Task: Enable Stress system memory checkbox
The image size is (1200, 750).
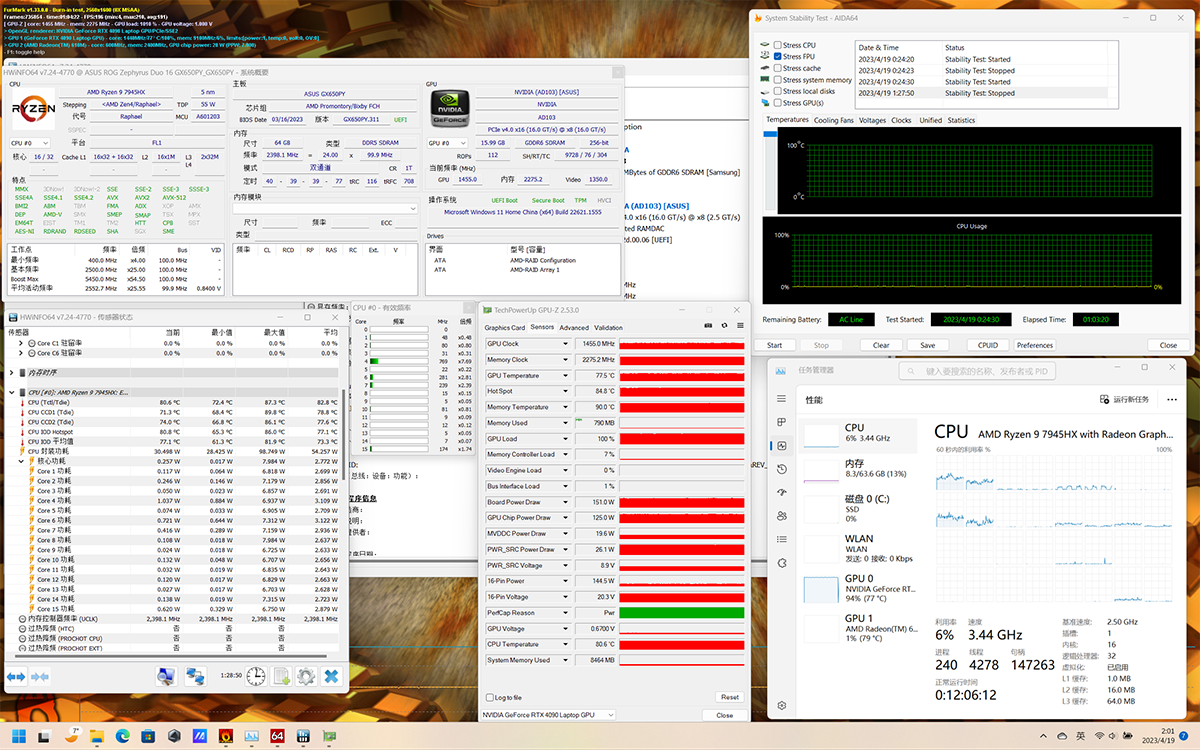Action: (x=779, y=80)
